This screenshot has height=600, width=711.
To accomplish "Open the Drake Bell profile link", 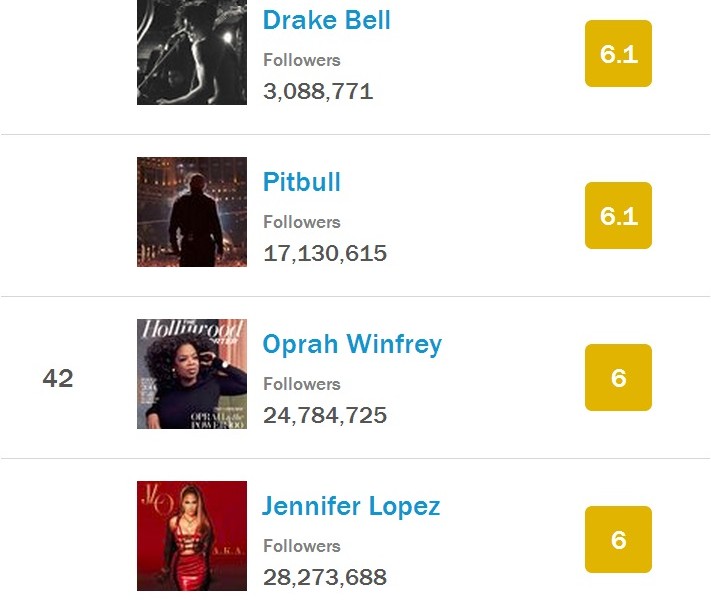I will [326, 20].
